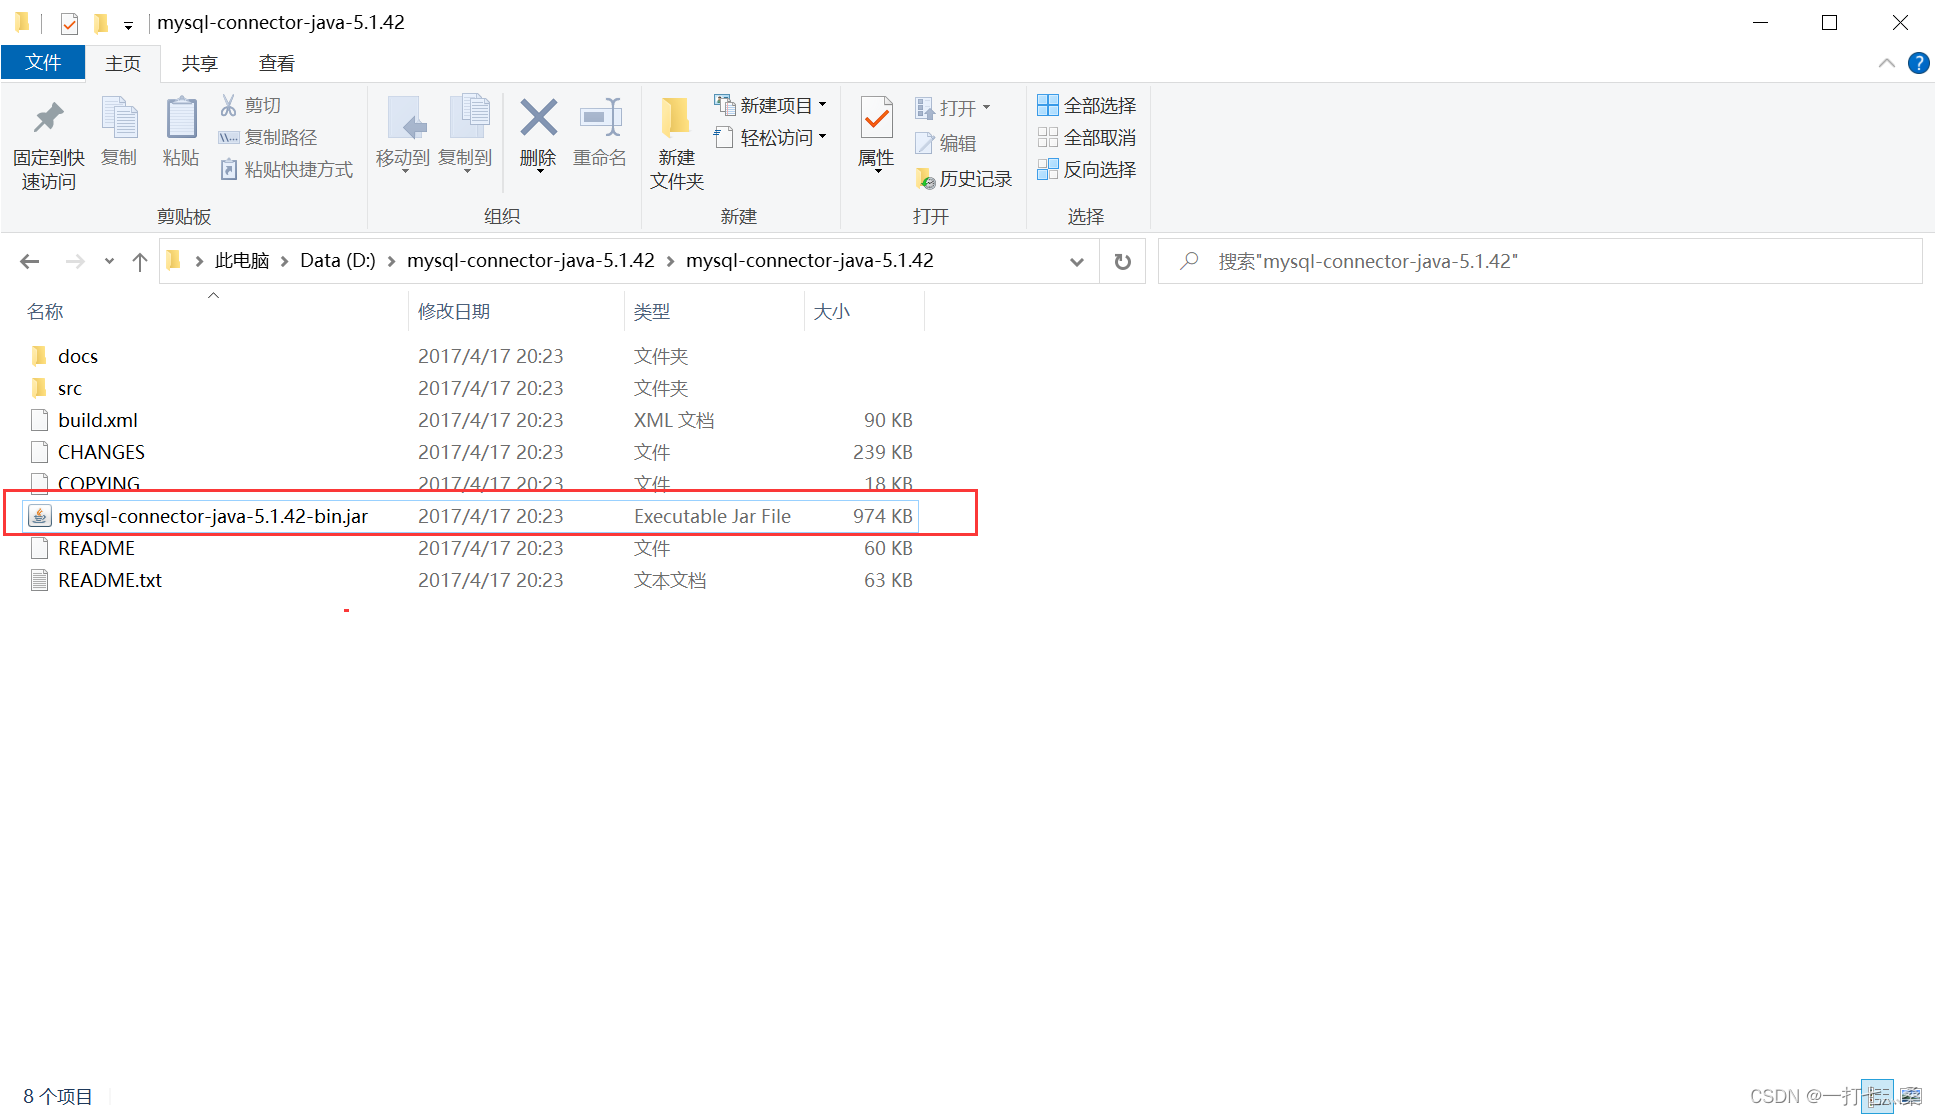This screenshot has width=1936, height=1115.
Task: Click Data (D:) in the breadcrumb path
Action: point(337,261)
